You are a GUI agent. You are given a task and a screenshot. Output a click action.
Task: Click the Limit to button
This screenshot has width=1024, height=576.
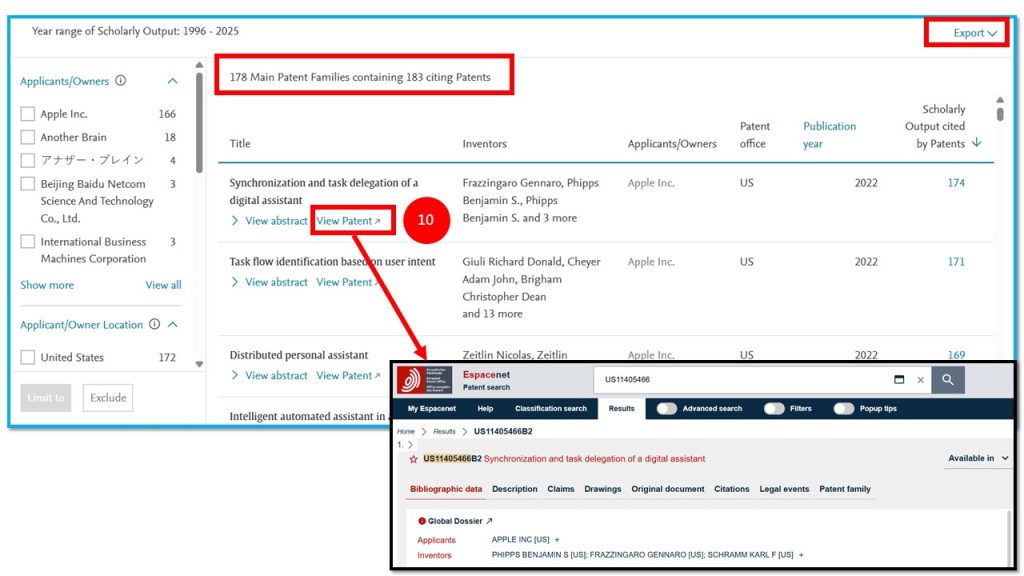coord(46,398)
